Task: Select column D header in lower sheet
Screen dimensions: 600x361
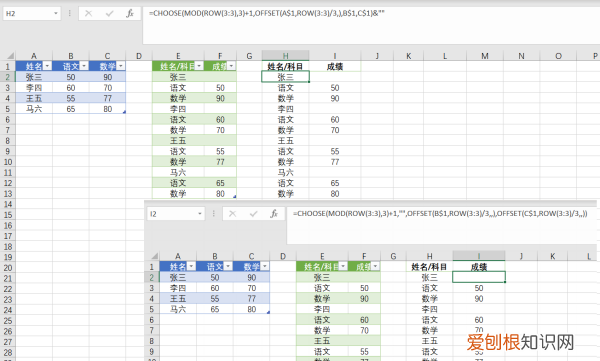Action: point(283,256)
